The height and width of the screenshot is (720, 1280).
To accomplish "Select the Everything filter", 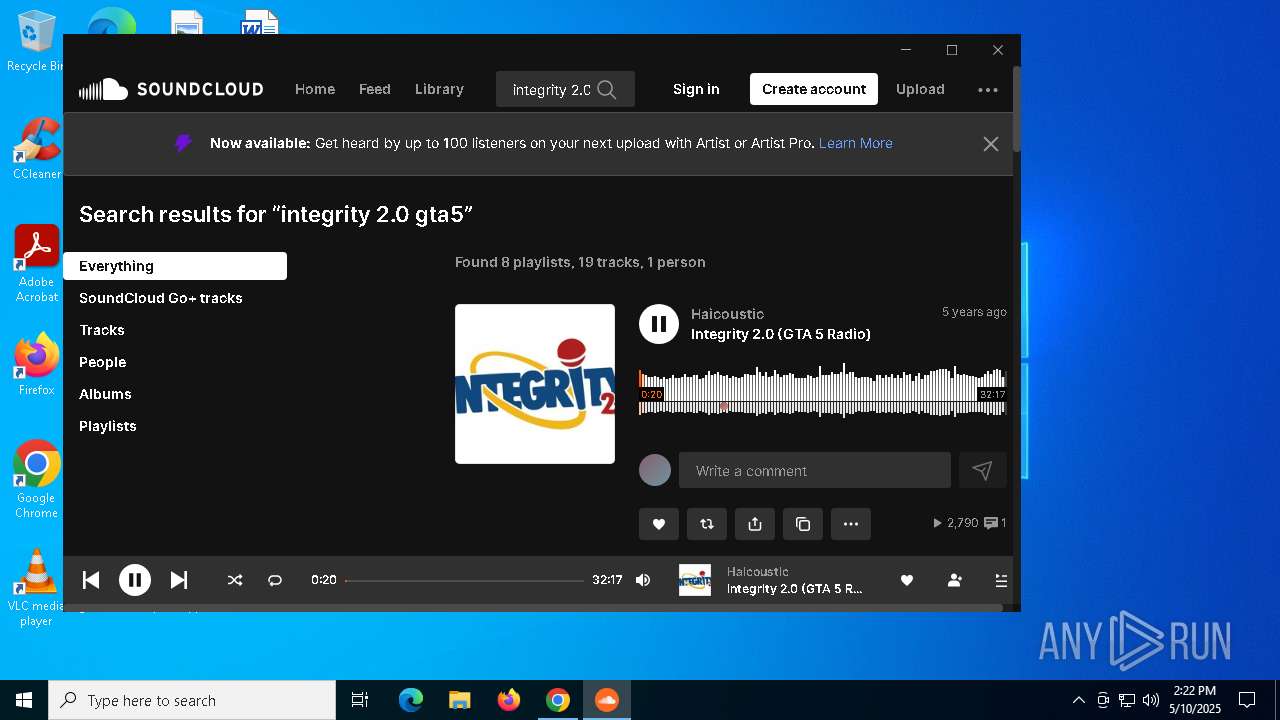I will pos(175,266).
